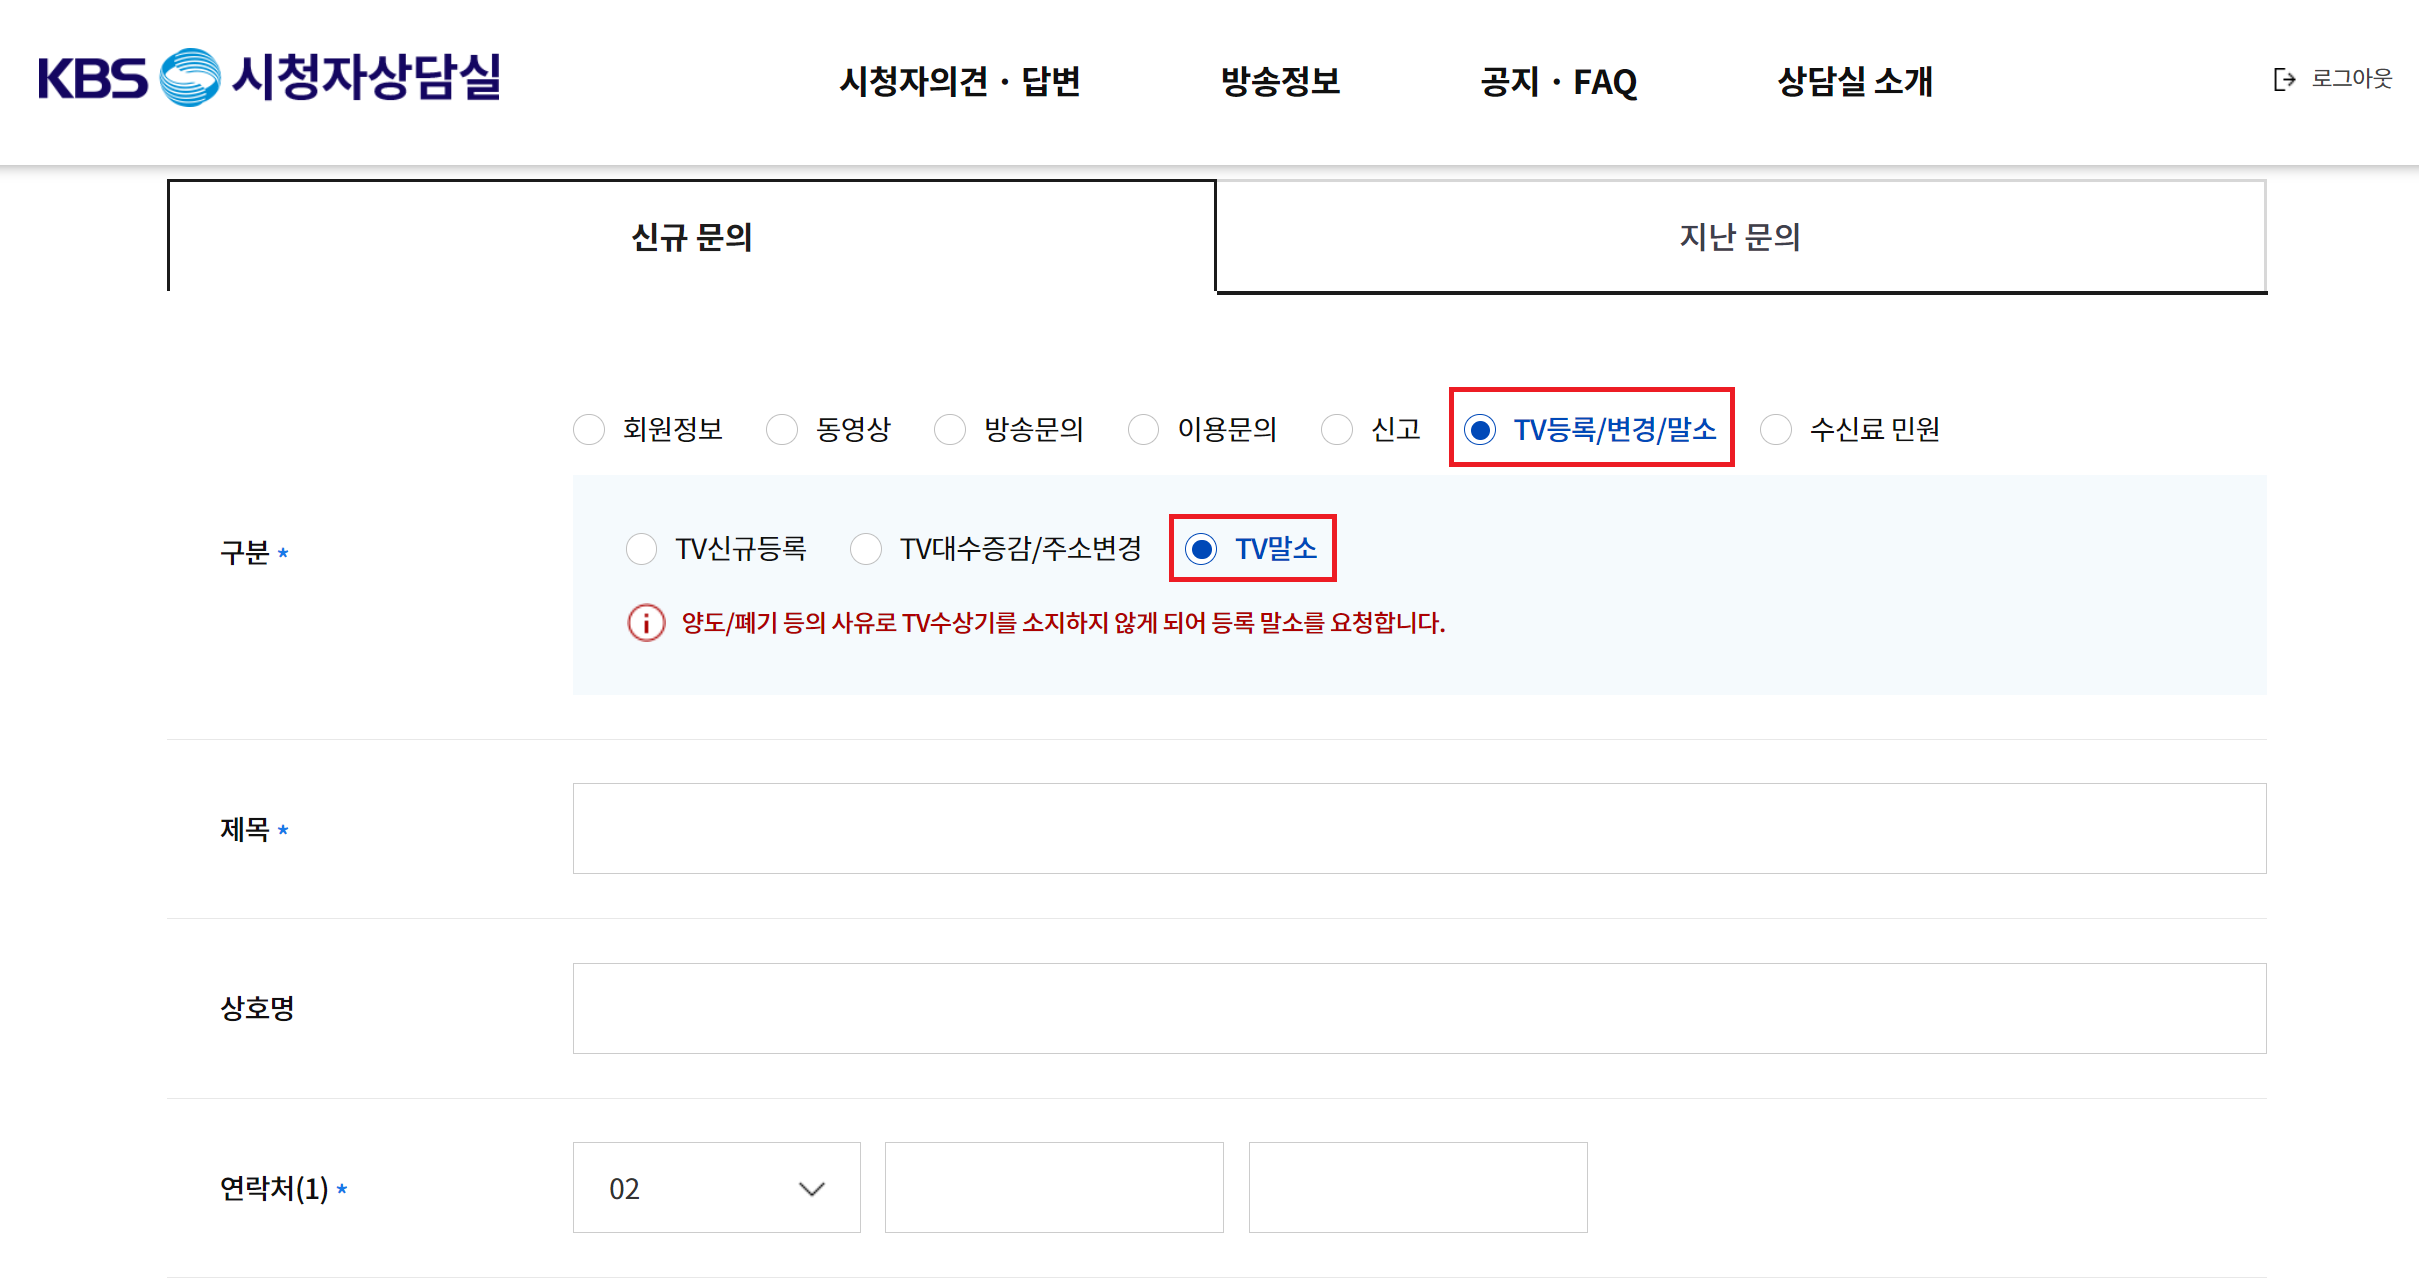Click the red info icon beside notice

(x=646, y=623)
